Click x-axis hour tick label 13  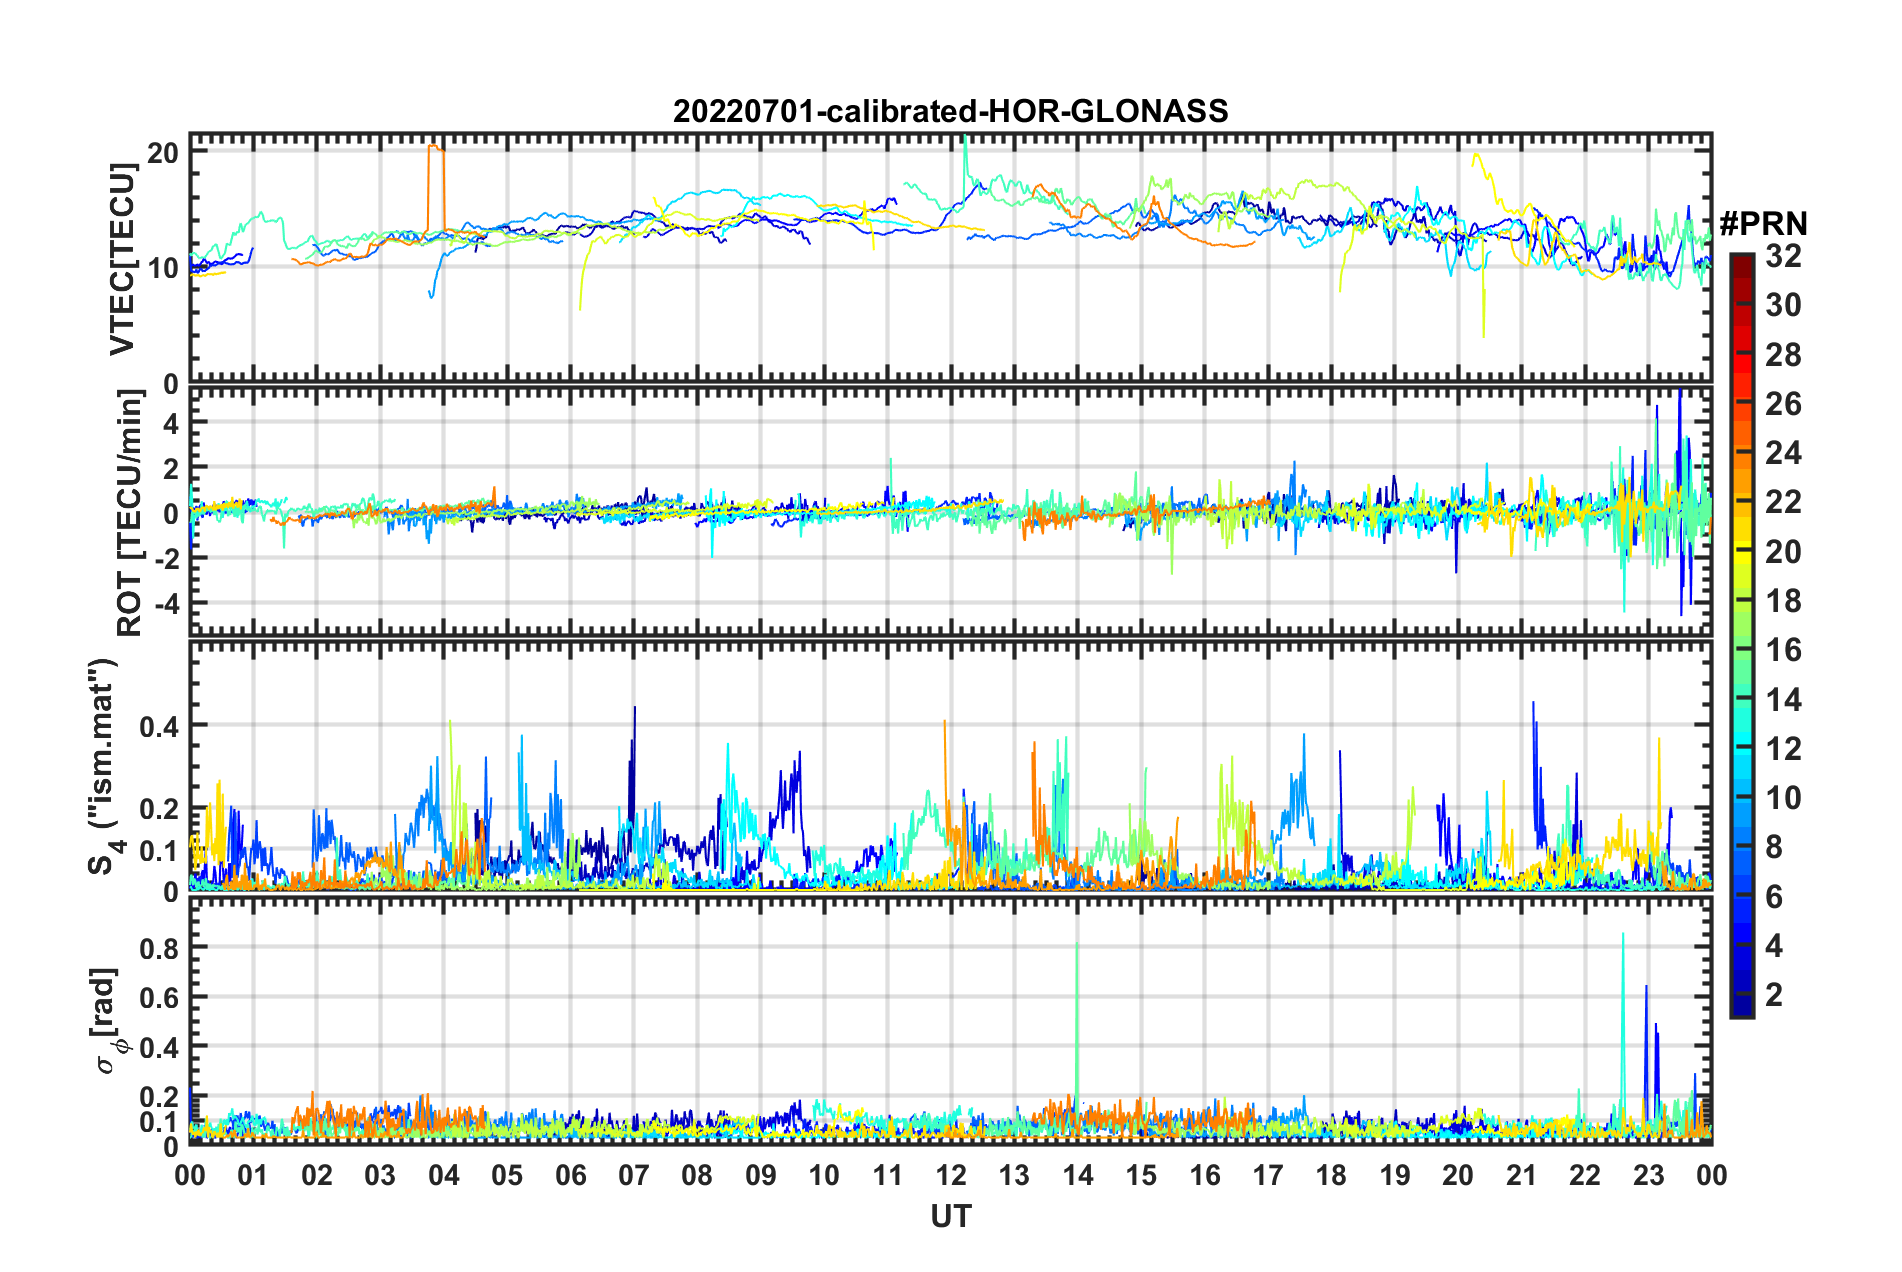tap(1014, 1174)
